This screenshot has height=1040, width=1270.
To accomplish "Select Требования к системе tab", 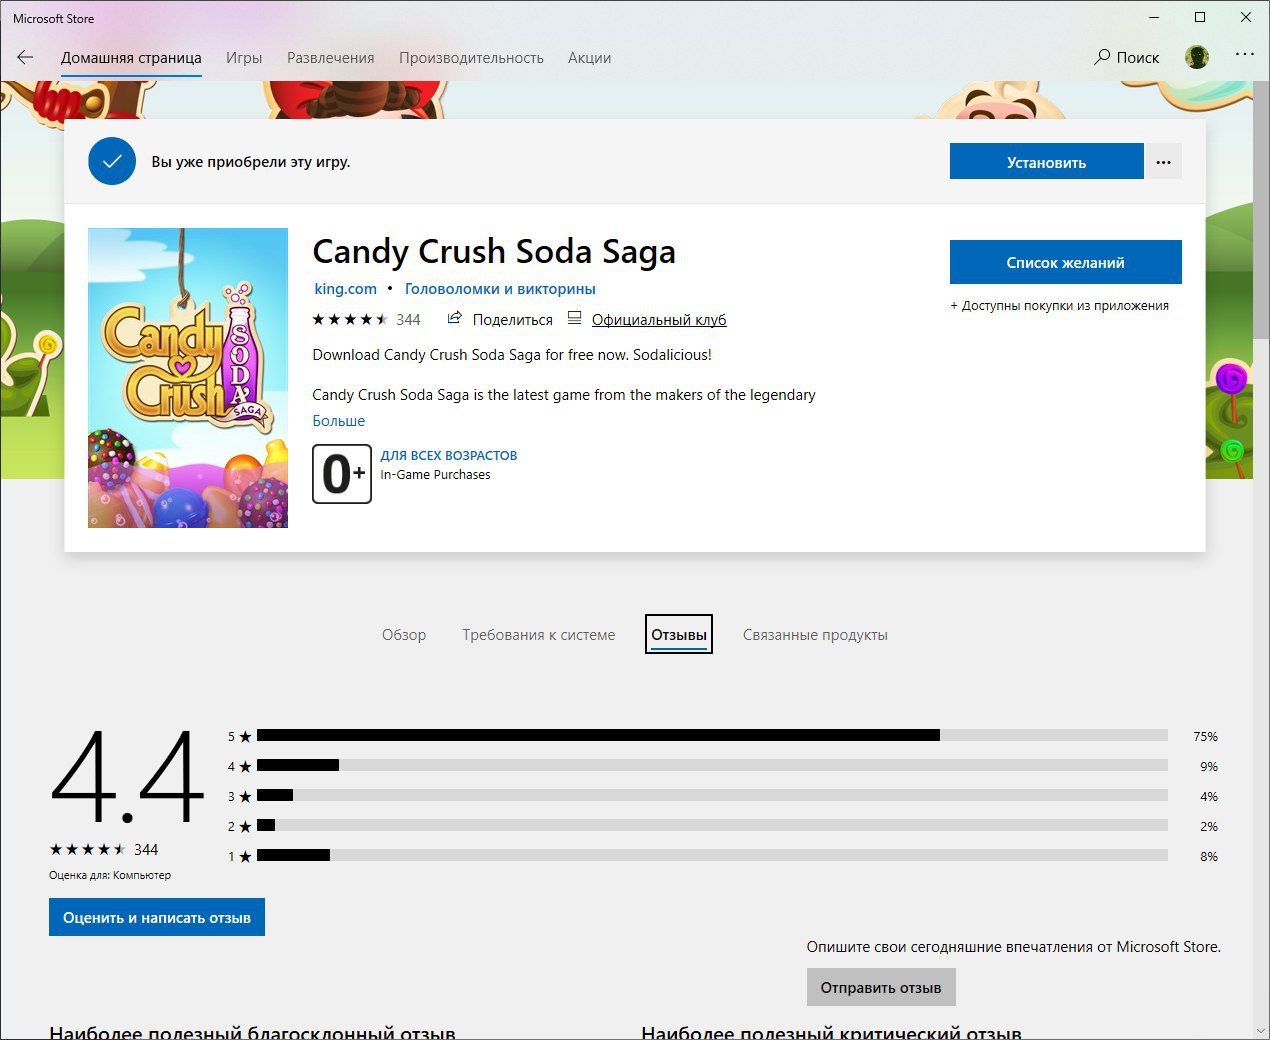I will (539, 635).
